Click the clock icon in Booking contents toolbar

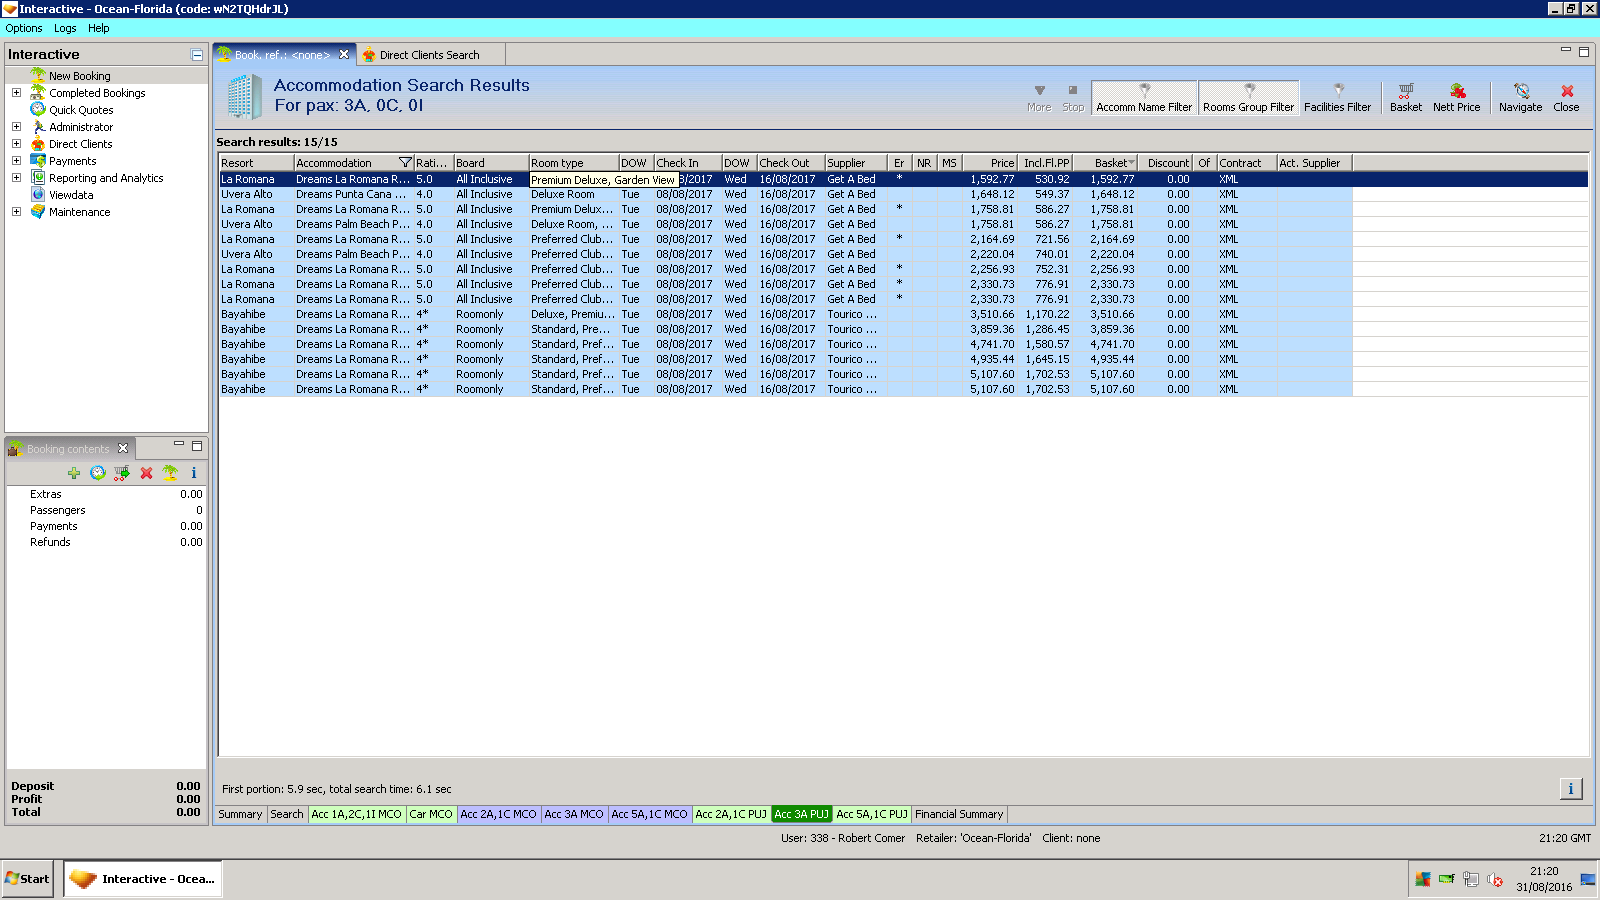click(97, 473)
